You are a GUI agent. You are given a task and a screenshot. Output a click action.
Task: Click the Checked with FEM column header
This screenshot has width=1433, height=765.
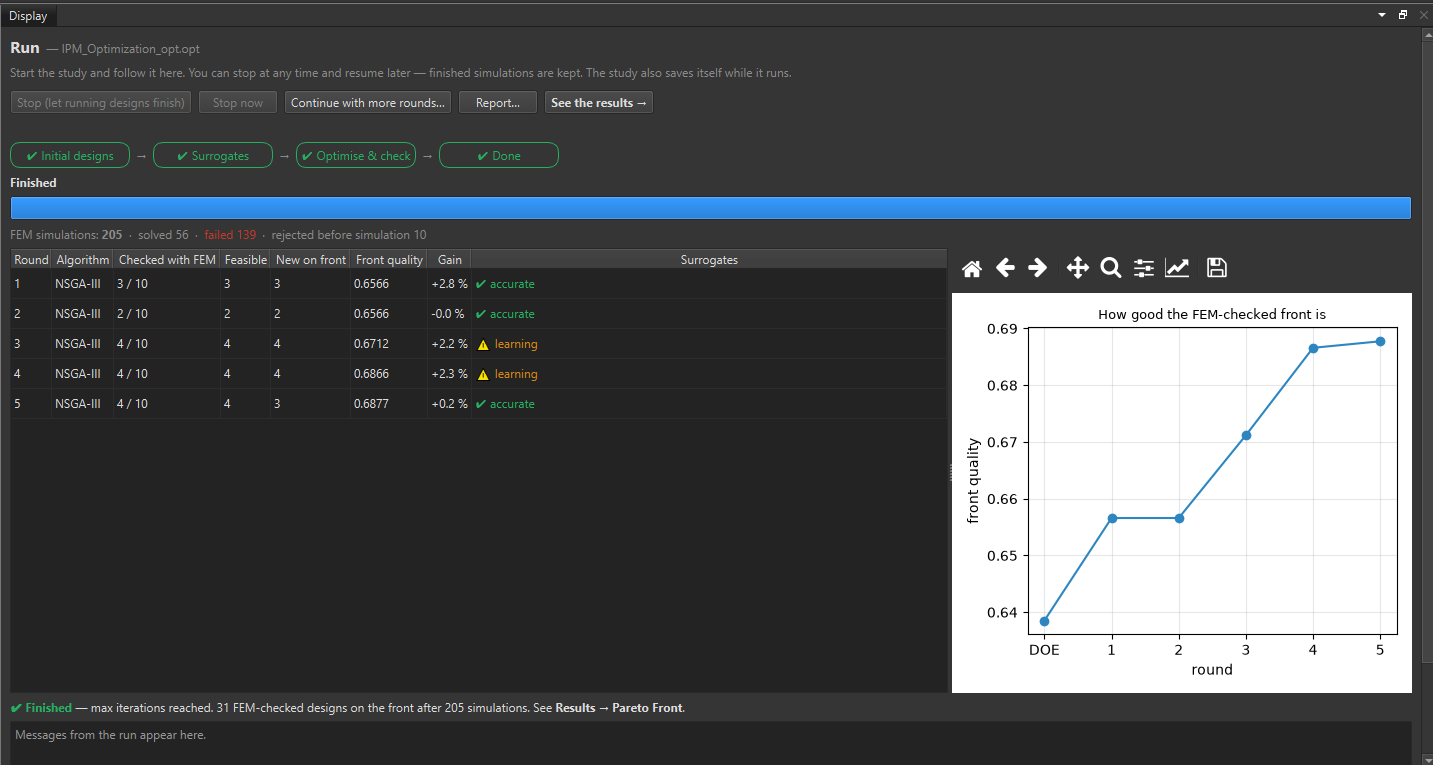(x=167, y=260)
